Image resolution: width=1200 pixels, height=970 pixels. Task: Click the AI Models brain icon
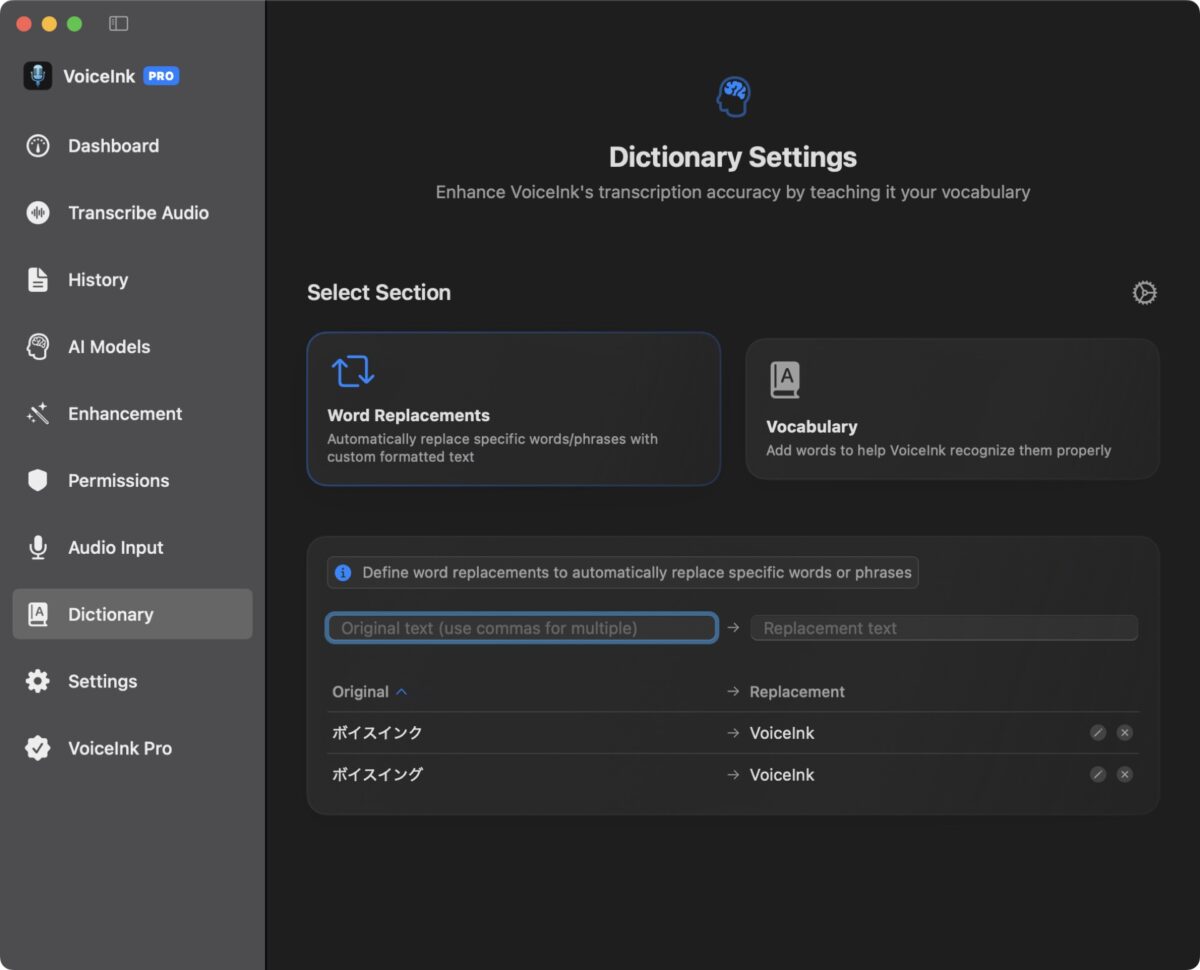[x=38, y=347]
